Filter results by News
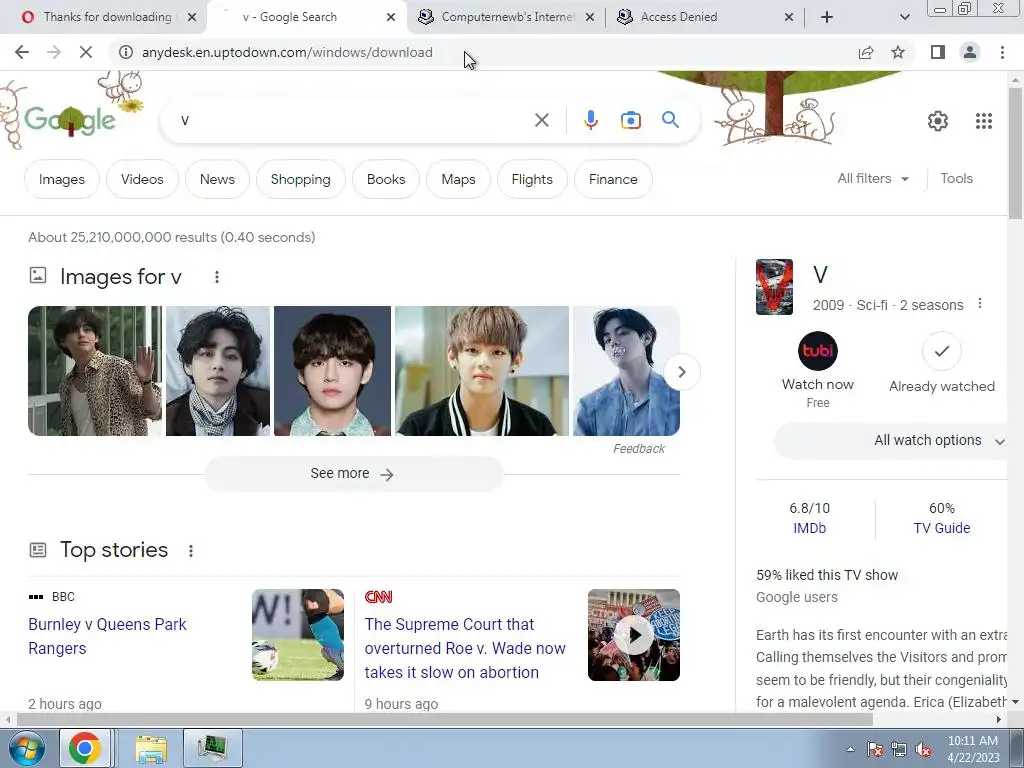Viewport: 1024px width, 768px height. tap(217, 179)
